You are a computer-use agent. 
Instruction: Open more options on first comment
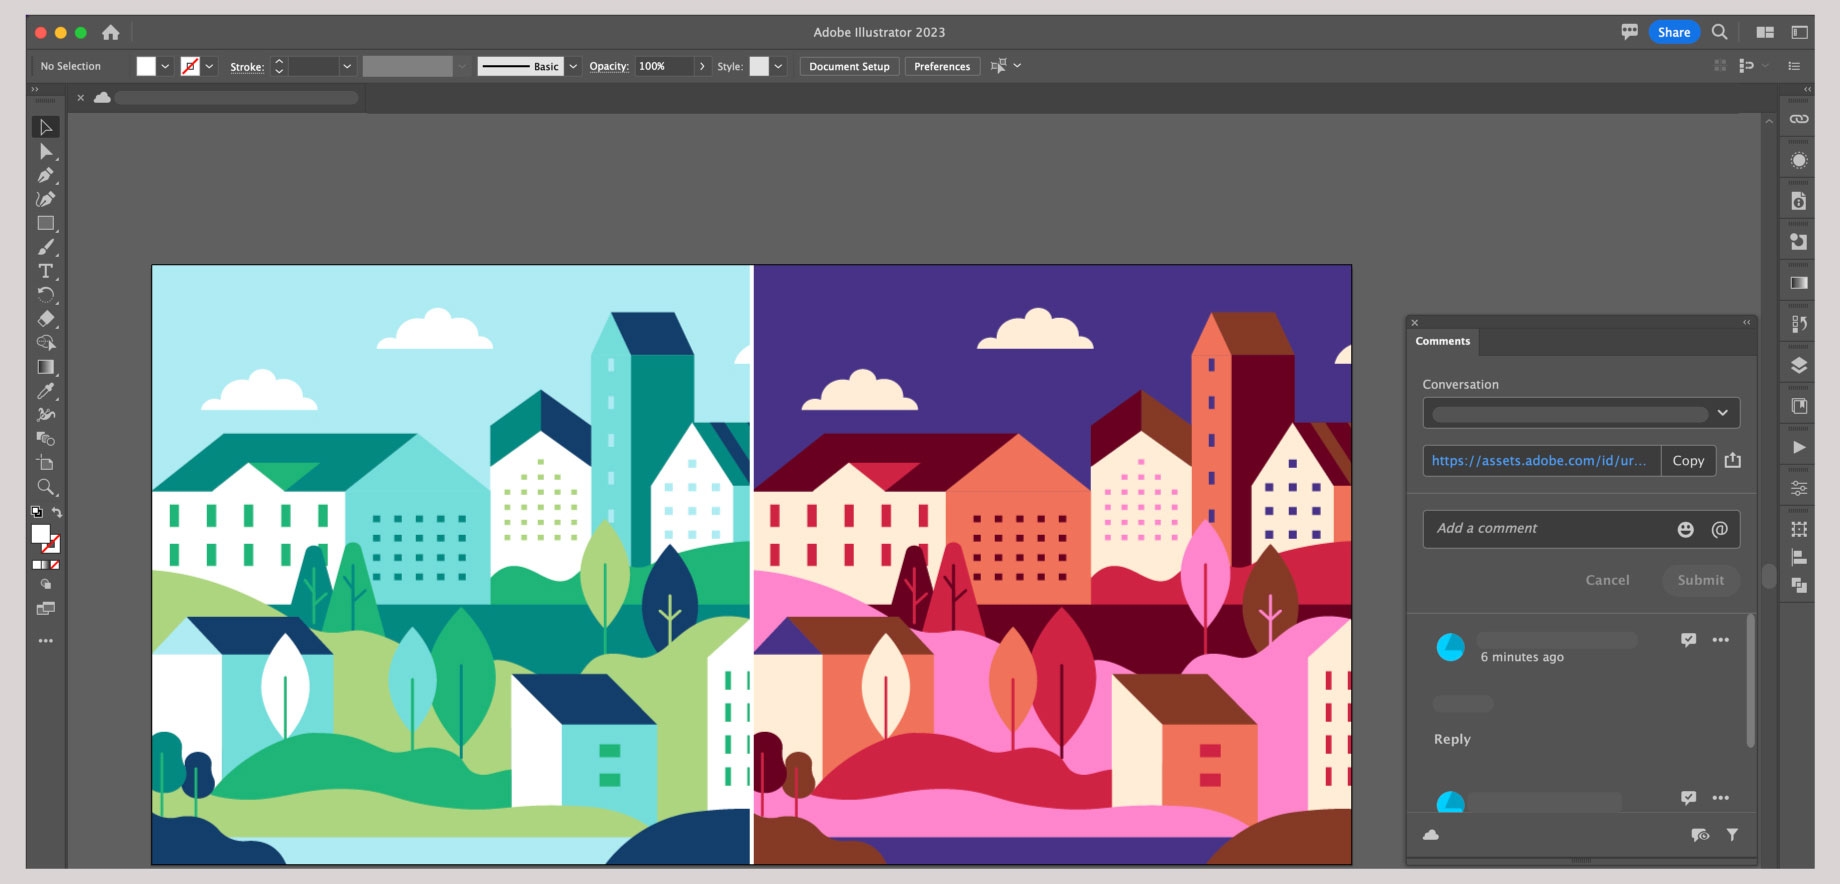[x=1720, y=640]
